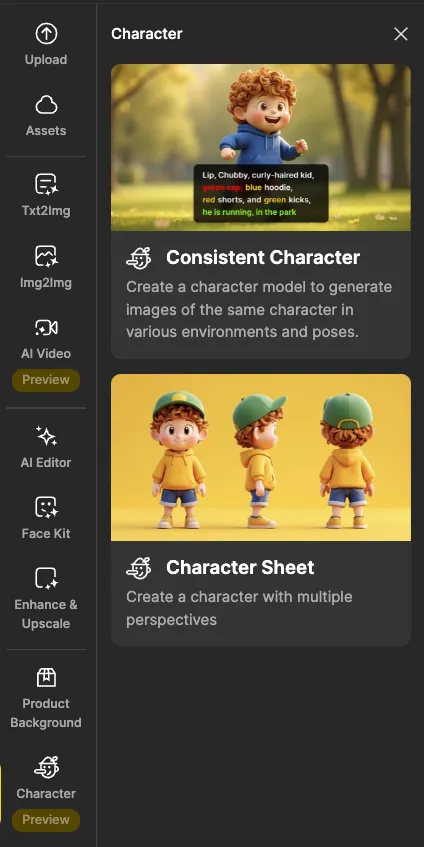
Task: Click the Preview badge under Character
Action: [x=46, y=820]
